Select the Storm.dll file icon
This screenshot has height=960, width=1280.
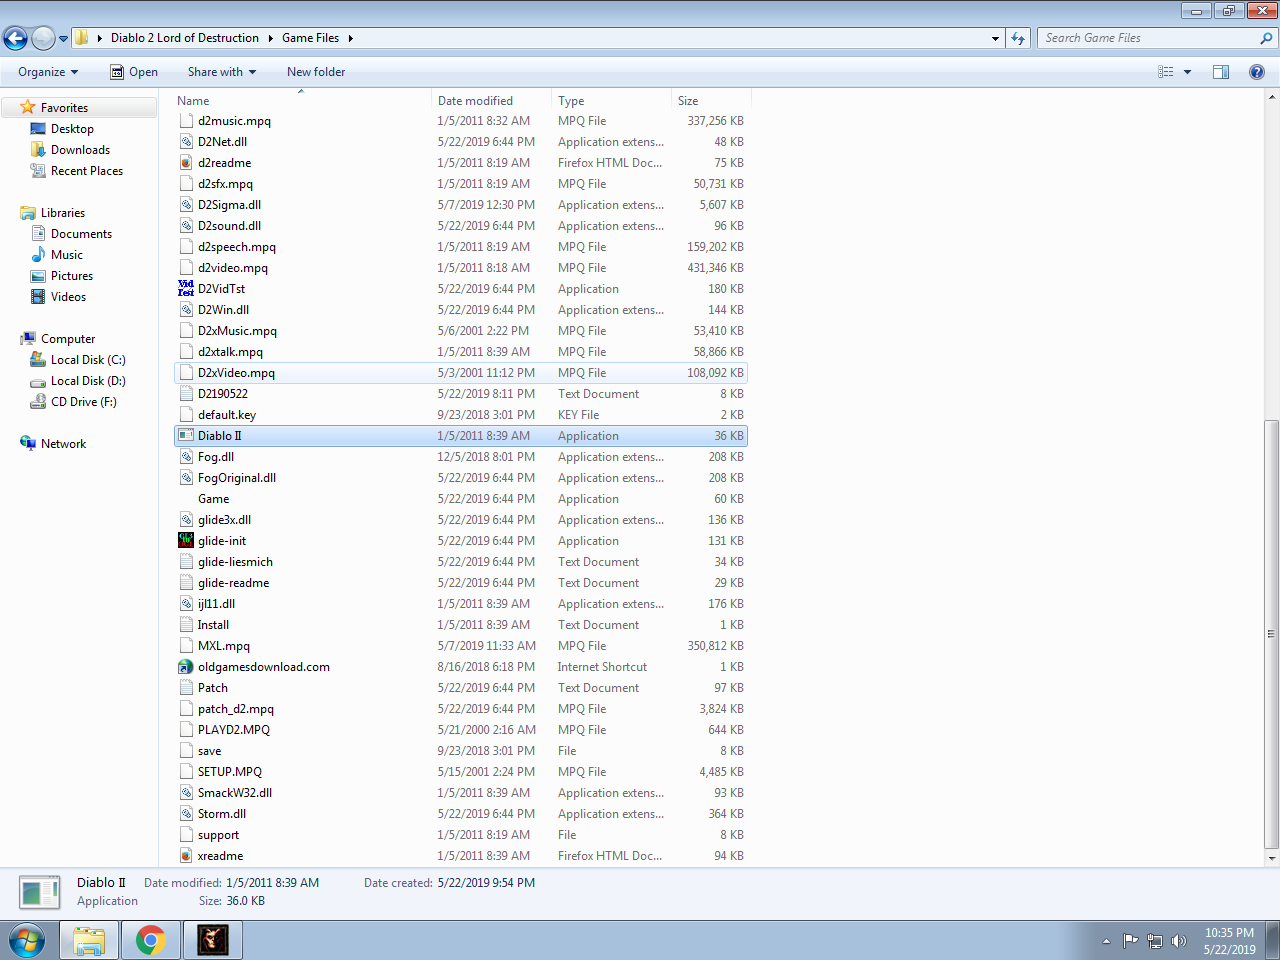click(x=186, y=814)
